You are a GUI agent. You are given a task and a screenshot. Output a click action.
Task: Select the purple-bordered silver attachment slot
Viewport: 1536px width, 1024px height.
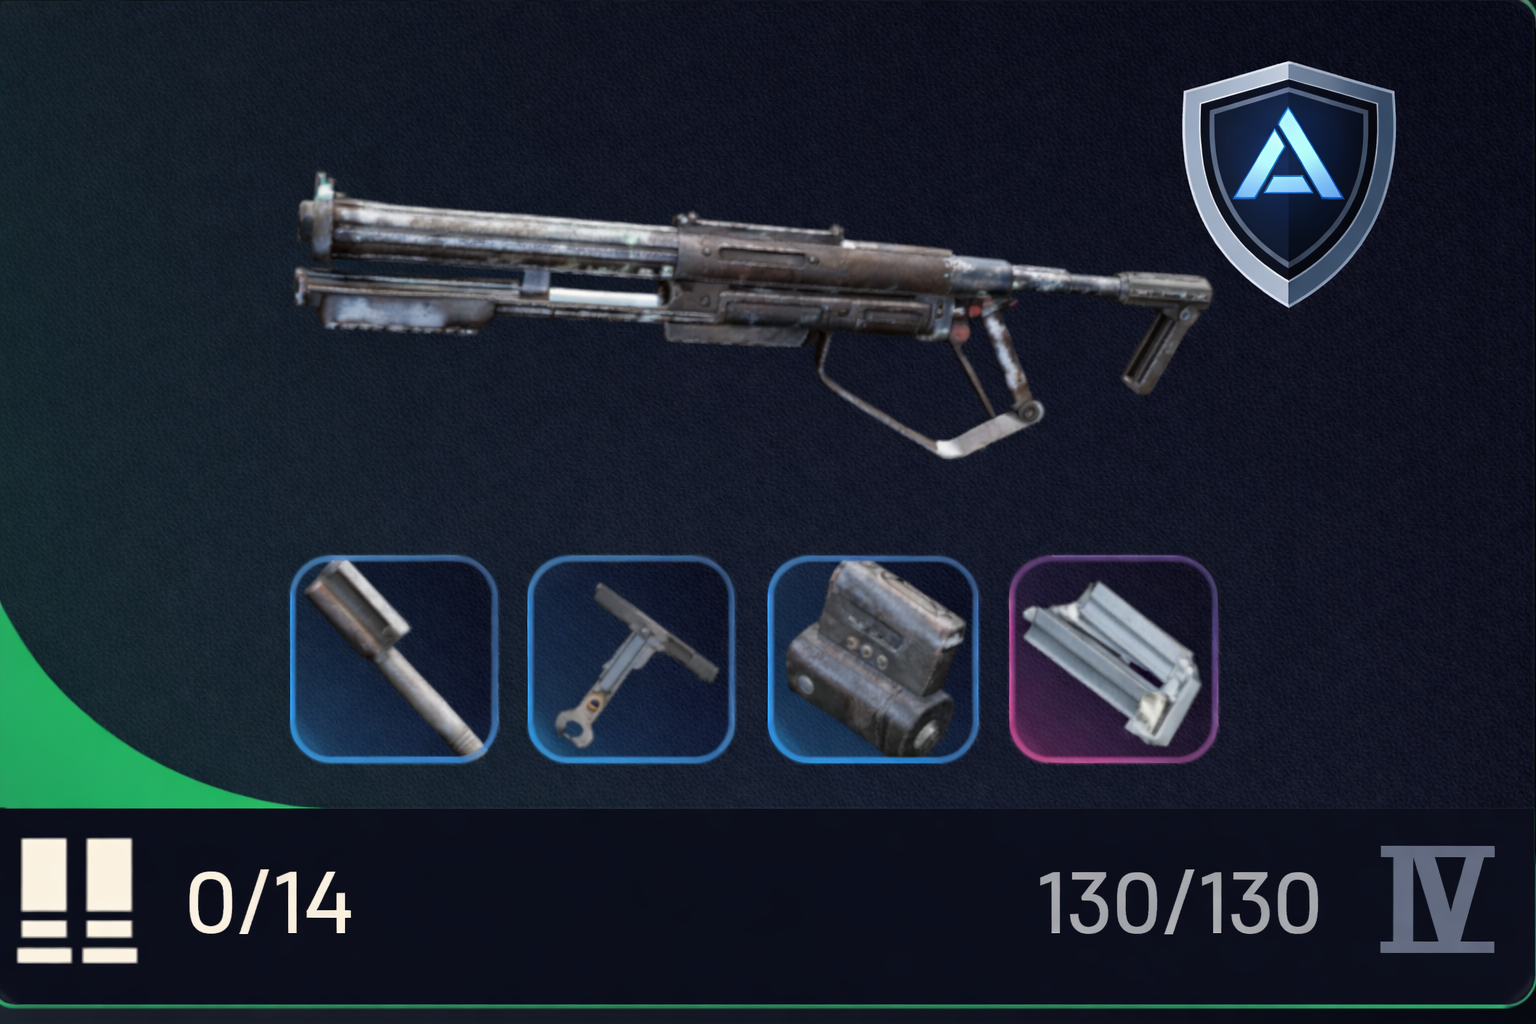(x=1113, y=660)
